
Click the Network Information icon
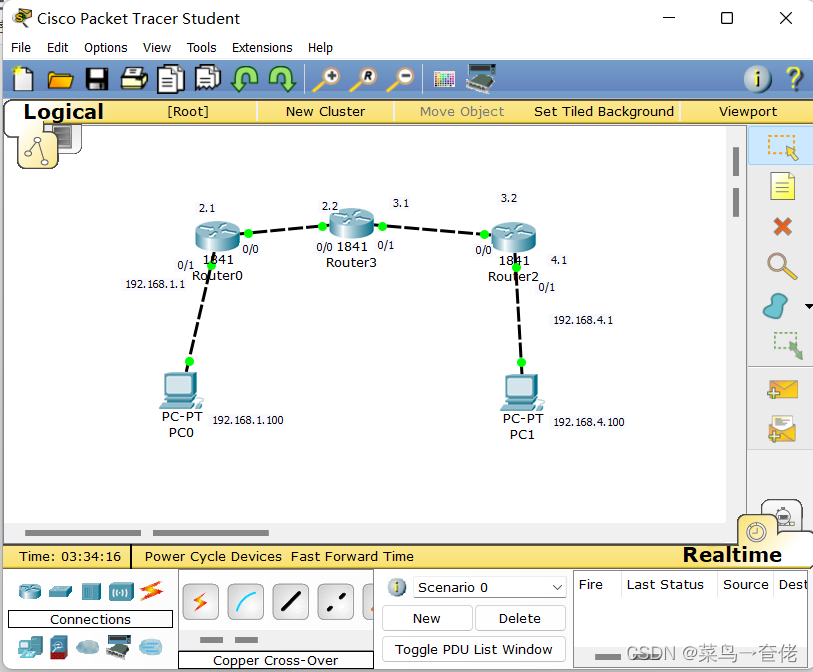pyautogui.click(x=758, y=79)
